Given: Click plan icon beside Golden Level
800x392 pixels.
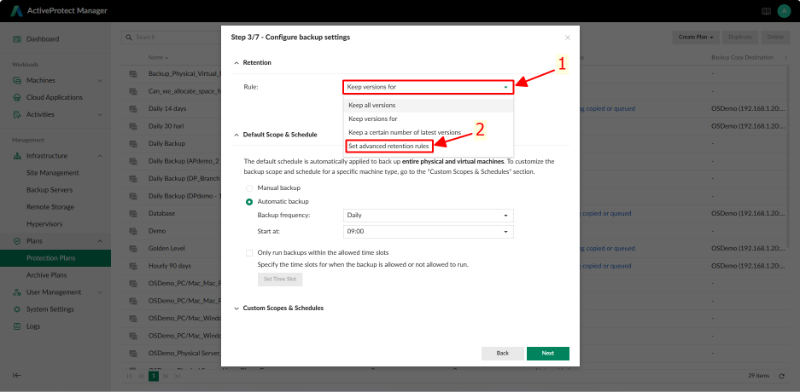Looking at the screenshot, I should click(x=134, y=248).
